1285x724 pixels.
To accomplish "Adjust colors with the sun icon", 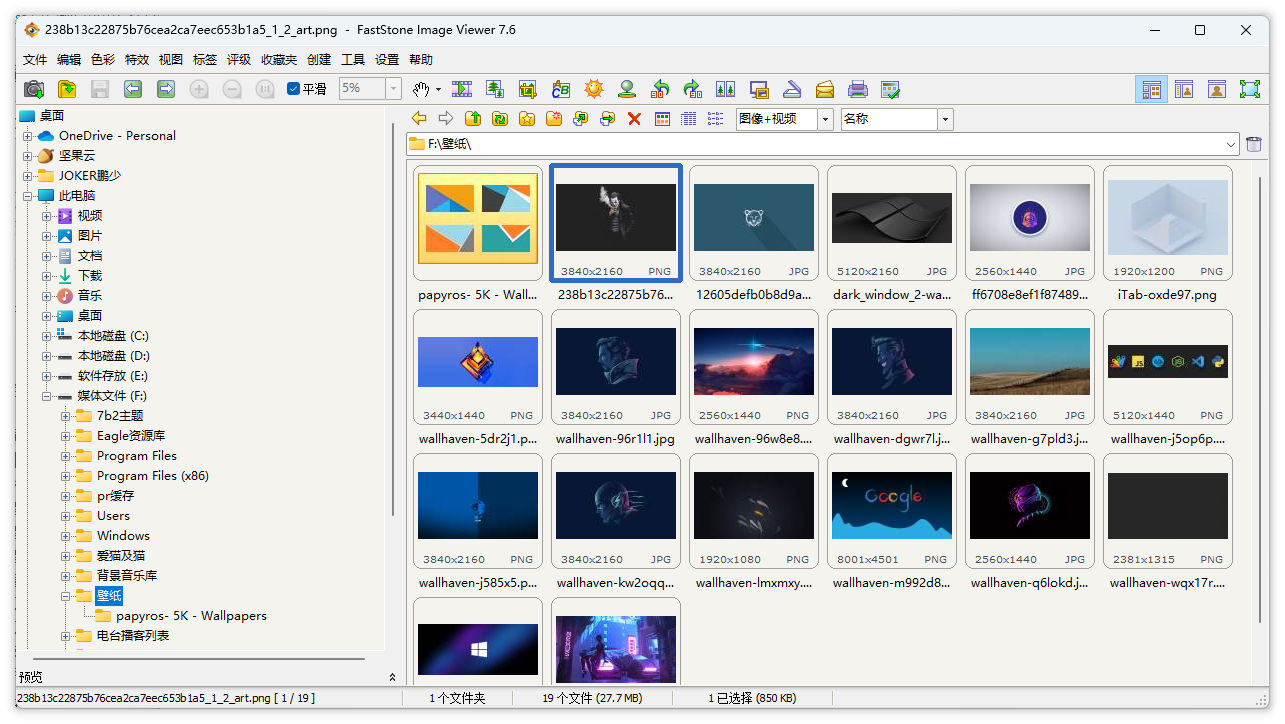I will click(592, 89).
